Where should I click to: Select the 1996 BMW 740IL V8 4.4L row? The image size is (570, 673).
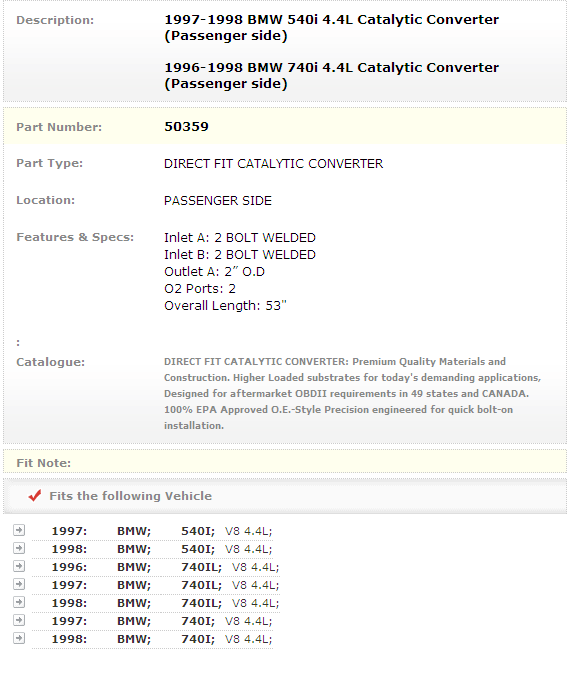[x=156, y=567]
